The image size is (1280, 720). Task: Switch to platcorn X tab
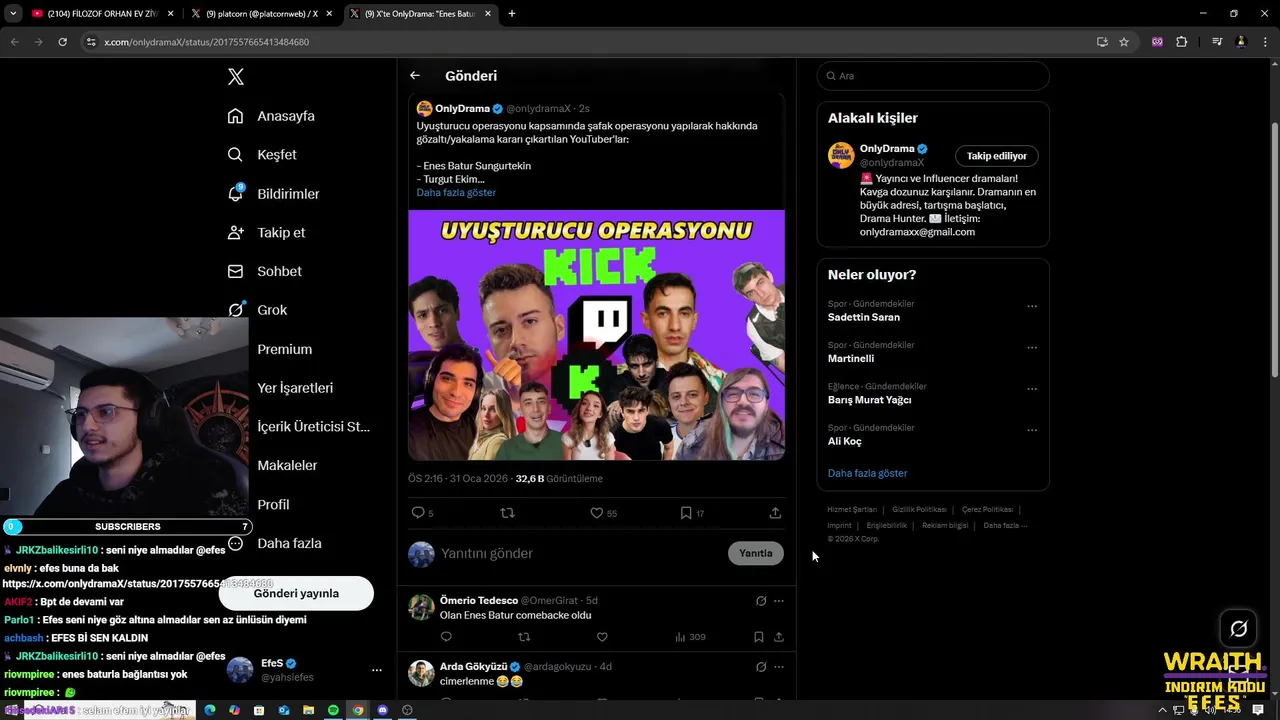pos(262,14)
